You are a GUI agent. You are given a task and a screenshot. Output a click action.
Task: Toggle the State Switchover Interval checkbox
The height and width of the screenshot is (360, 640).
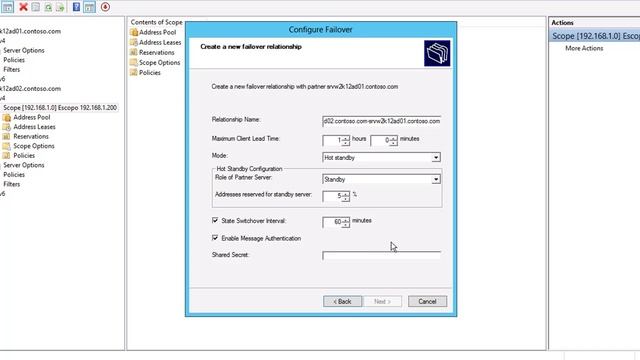(215, 220)
